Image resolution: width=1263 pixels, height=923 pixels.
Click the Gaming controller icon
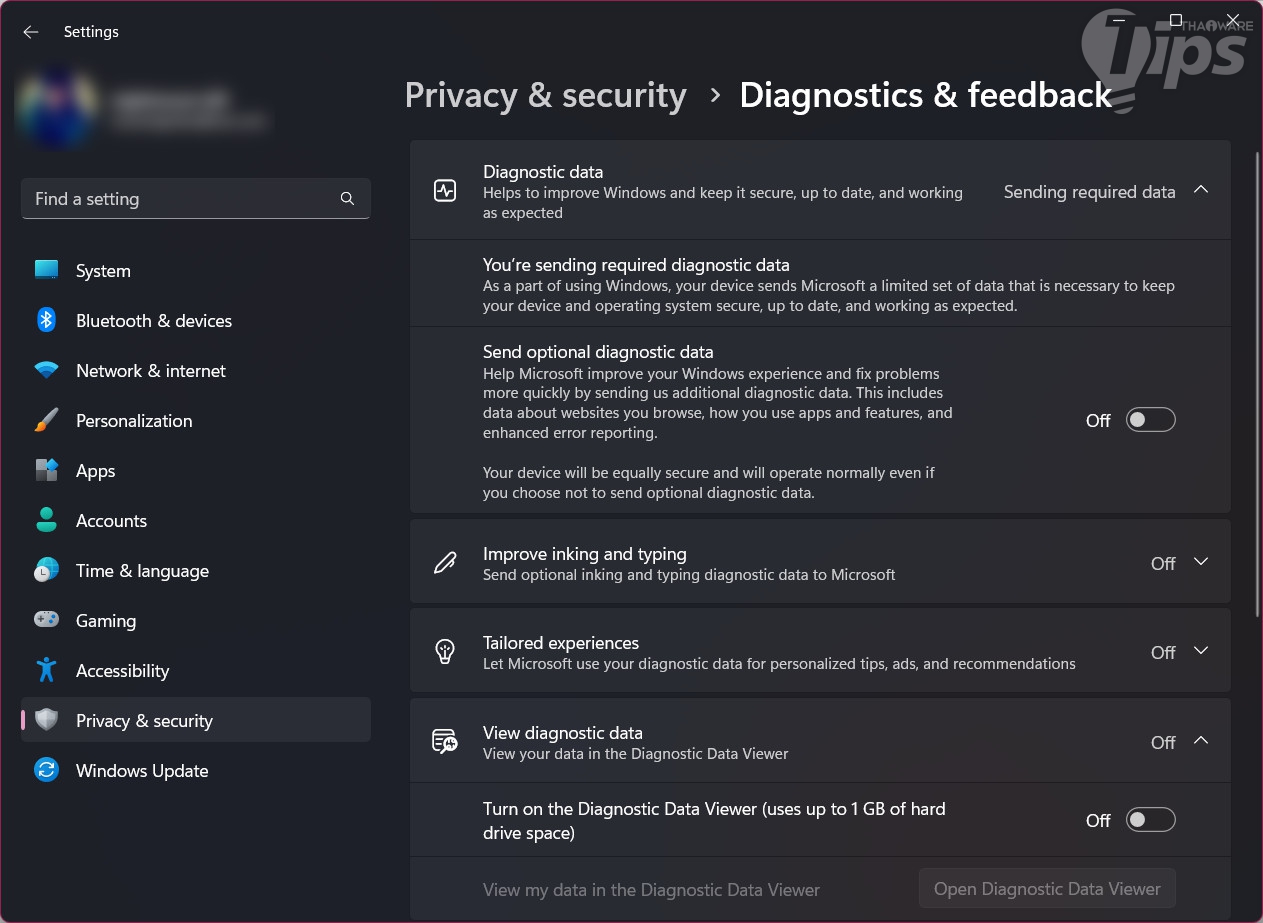tap(46, 620)
